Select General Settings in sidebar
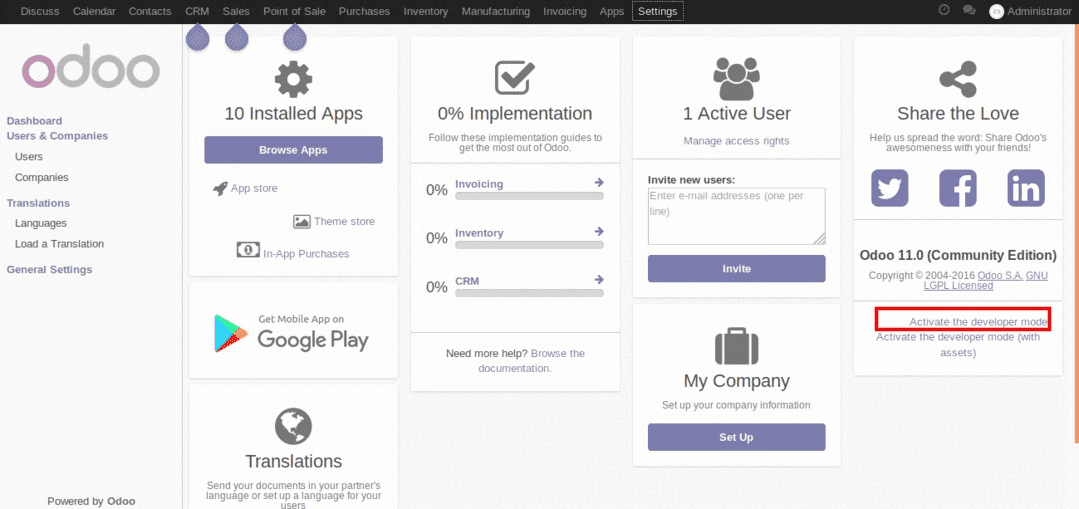This screenshot has height=509, width=1079. point(50,270)
